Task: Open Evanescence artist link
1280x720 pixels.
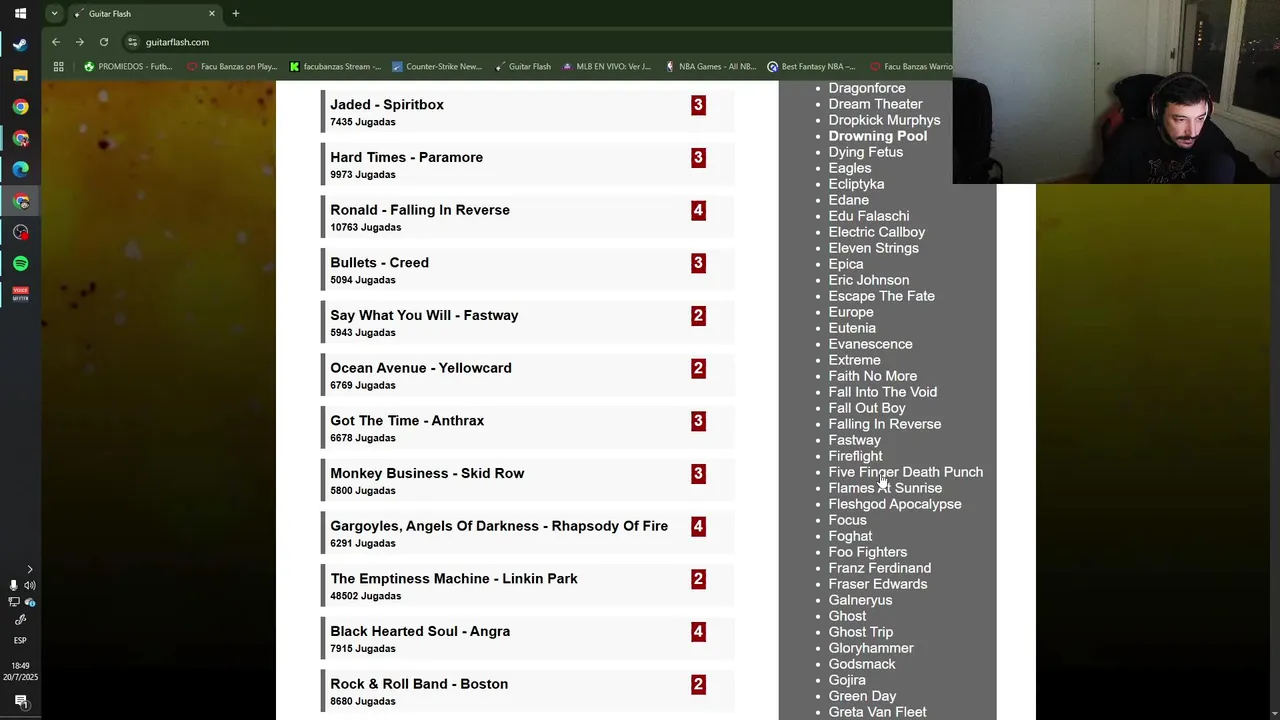Action: [x=870, y=344]
